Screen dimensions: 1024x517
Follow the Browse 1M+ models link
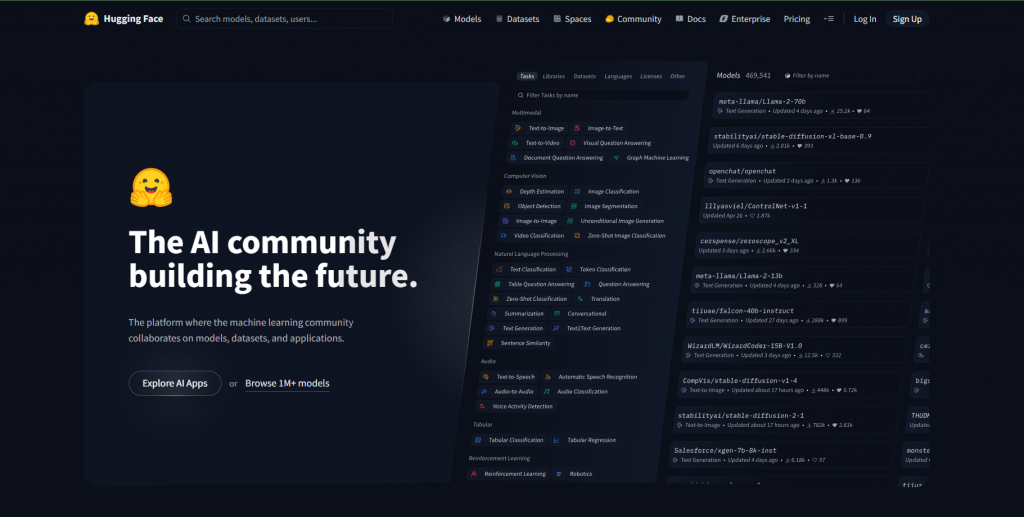(x=287, y=383)
